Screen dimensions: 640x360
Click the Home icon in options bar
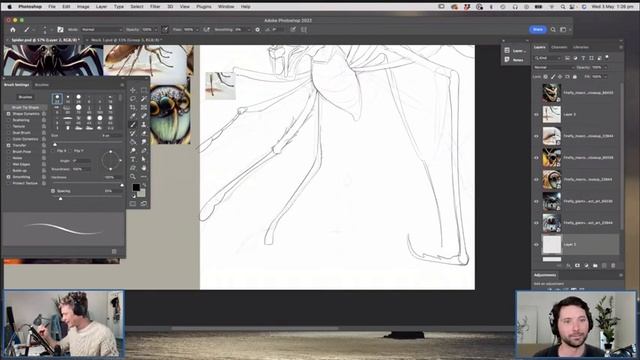[13, 29]
